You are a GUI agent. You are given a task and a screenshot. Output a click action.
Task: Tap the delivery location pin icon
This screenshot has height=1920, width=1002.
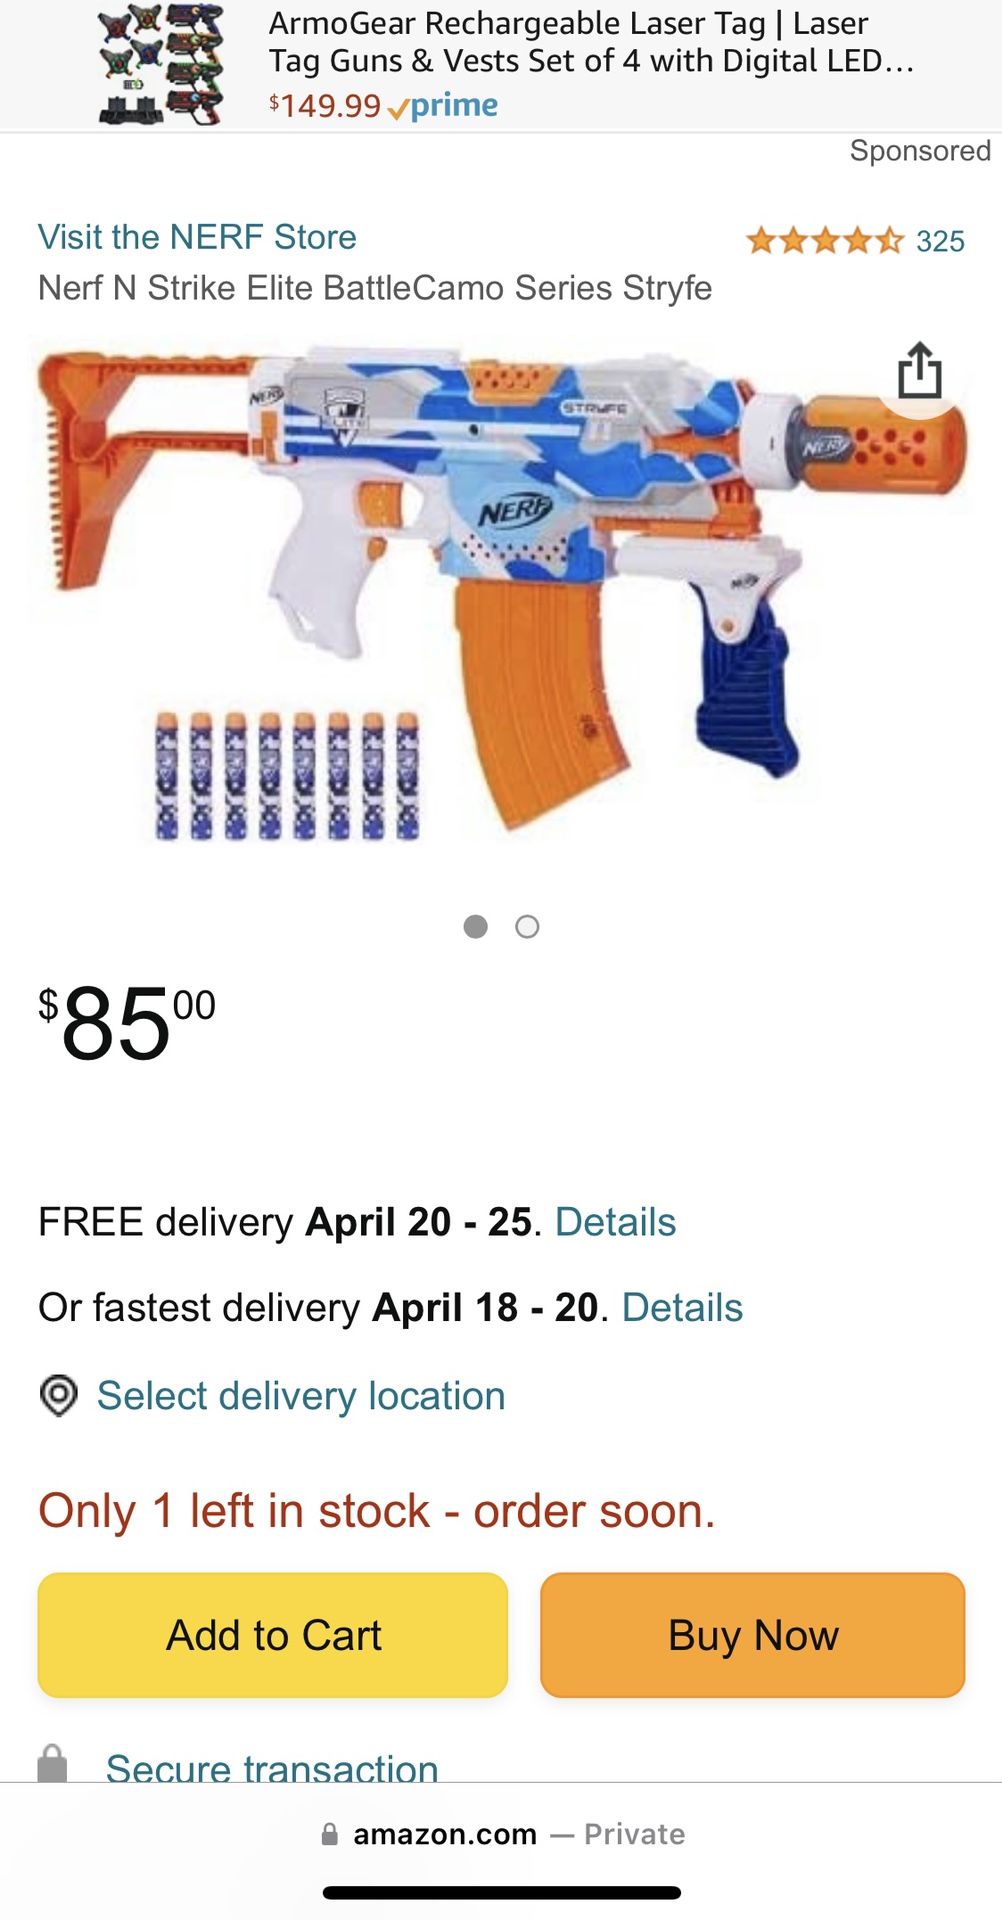(x=59, y=1395)
